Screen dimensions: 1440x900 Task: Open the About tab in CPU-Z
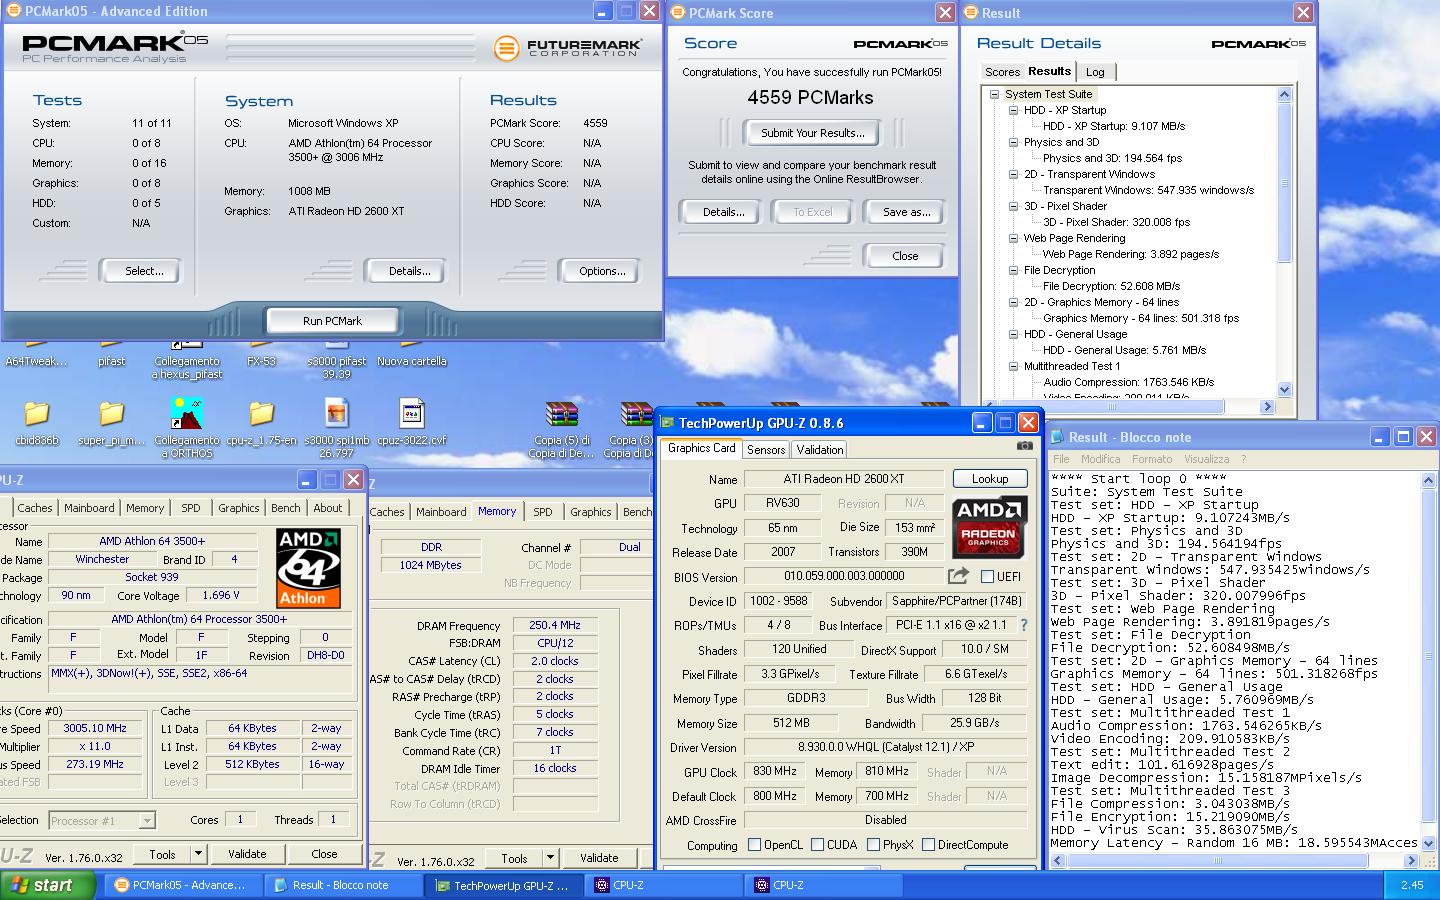click(x=328, y=508)
